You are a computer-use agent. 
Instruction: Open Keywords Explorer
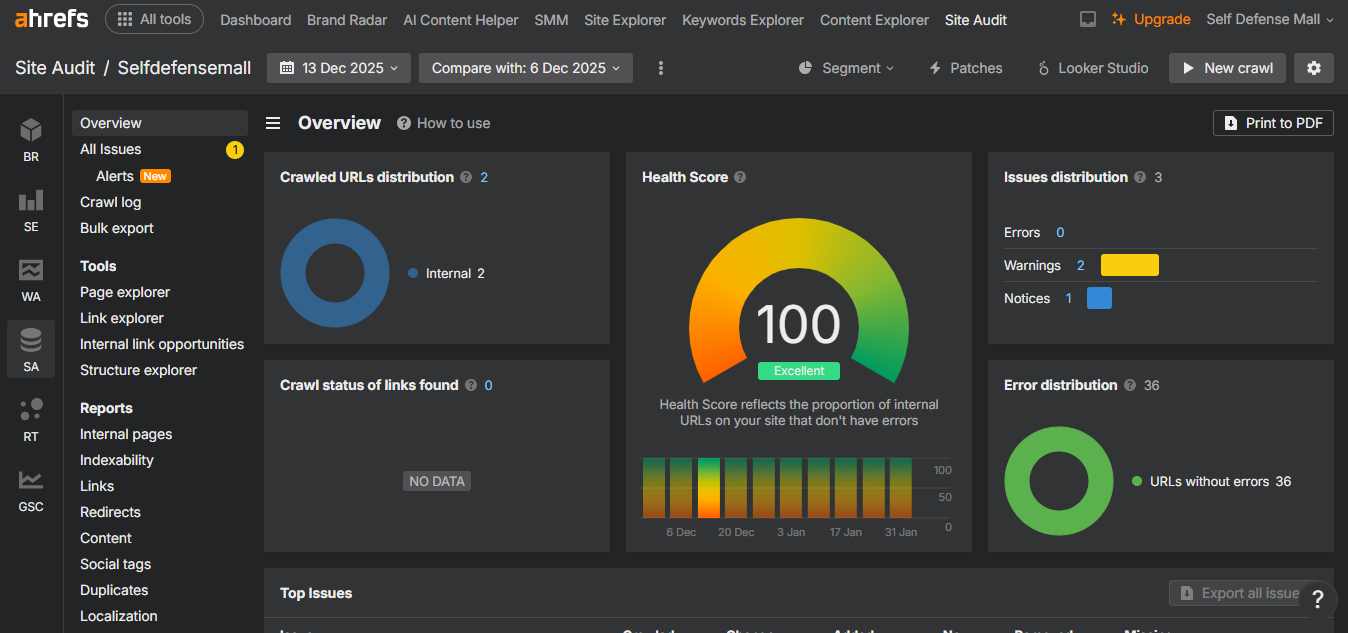[743, 20]
